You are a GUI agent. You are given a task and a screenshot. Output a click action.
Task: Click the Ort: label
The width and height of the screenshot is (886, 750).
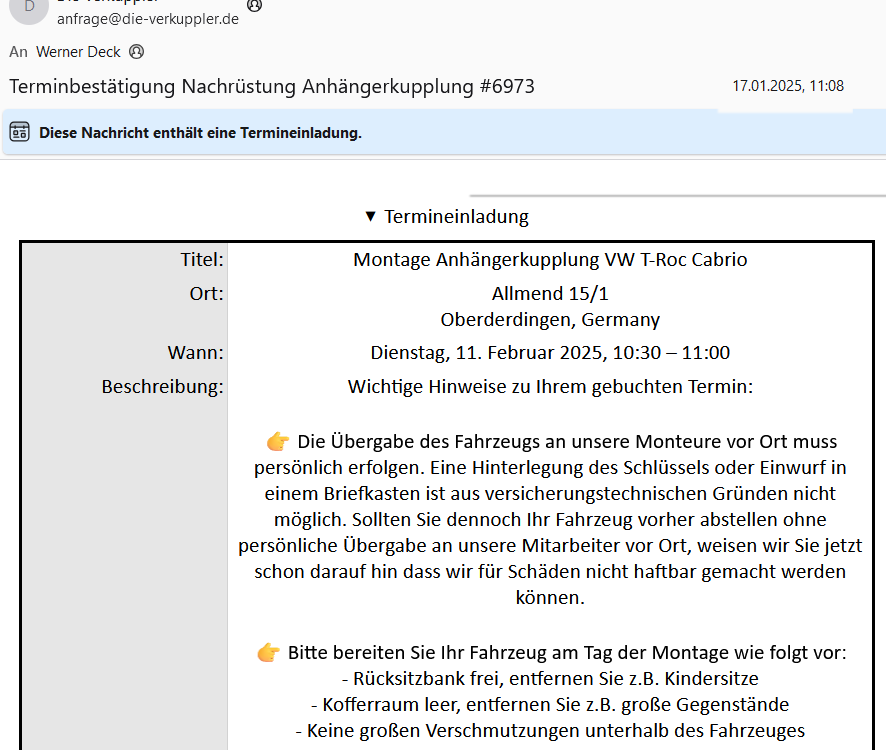[x=206, y=293]
